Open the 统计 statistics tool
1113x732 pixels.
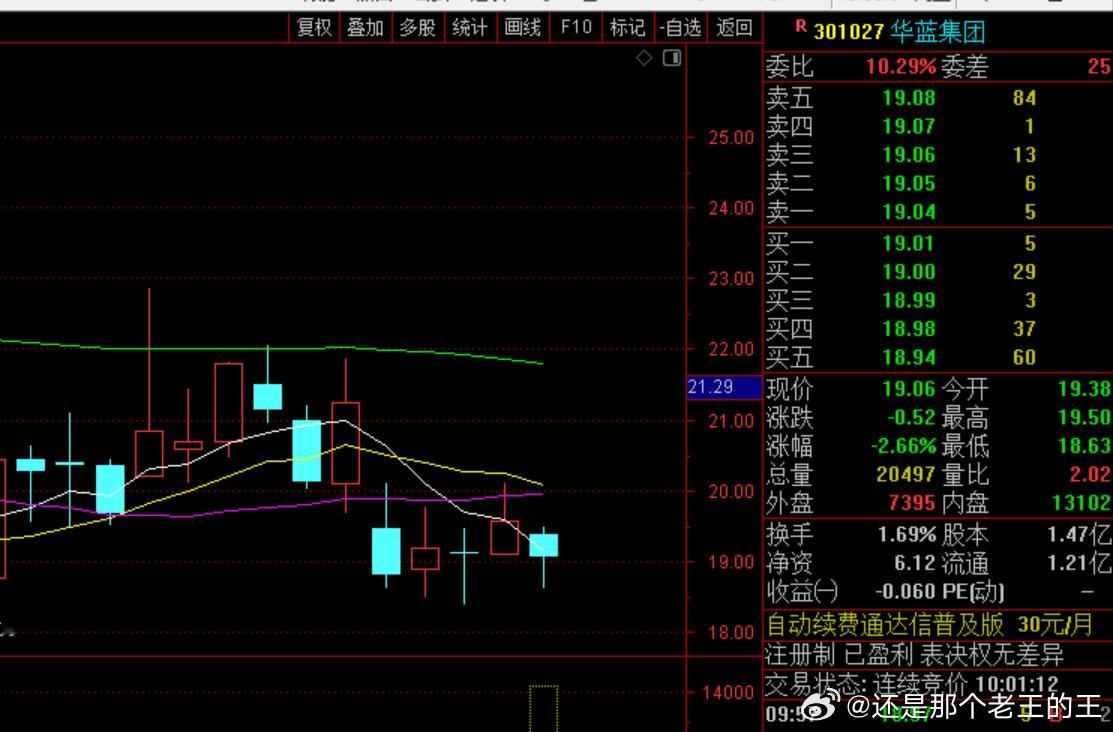click(x=470, y=28)
